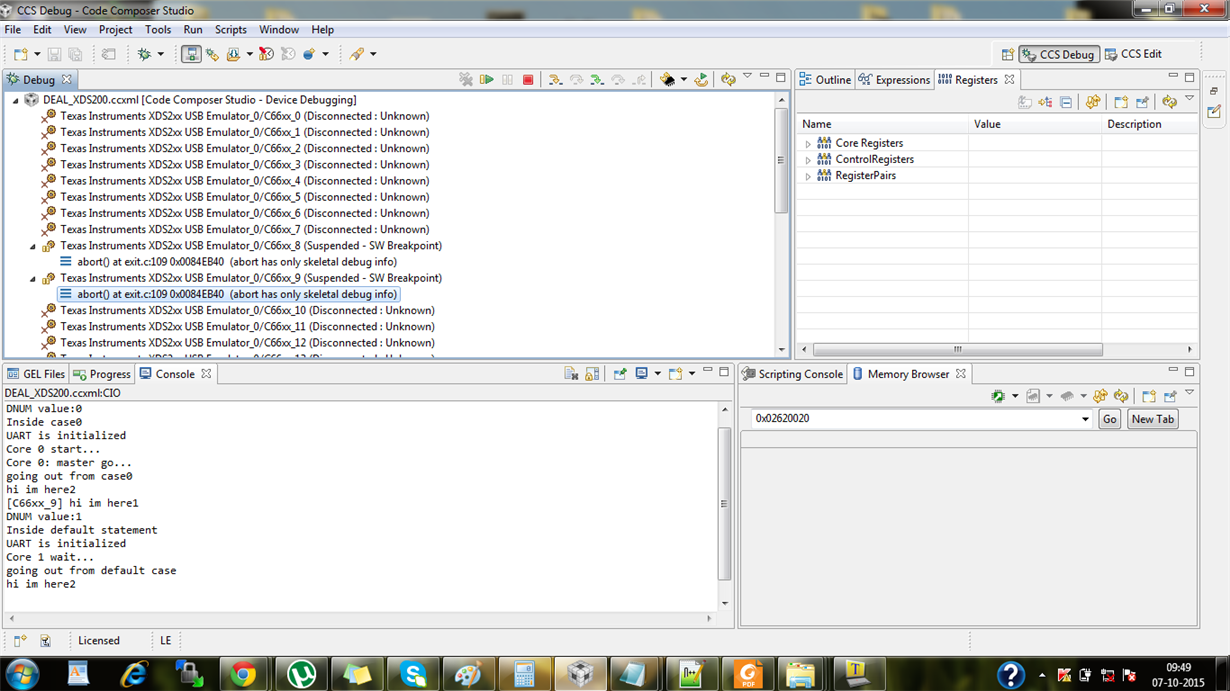The width and height of the screenshot is (1230, 691).
Task: Click the Collapse All icon in Registers view
Action: (1066, 102)
